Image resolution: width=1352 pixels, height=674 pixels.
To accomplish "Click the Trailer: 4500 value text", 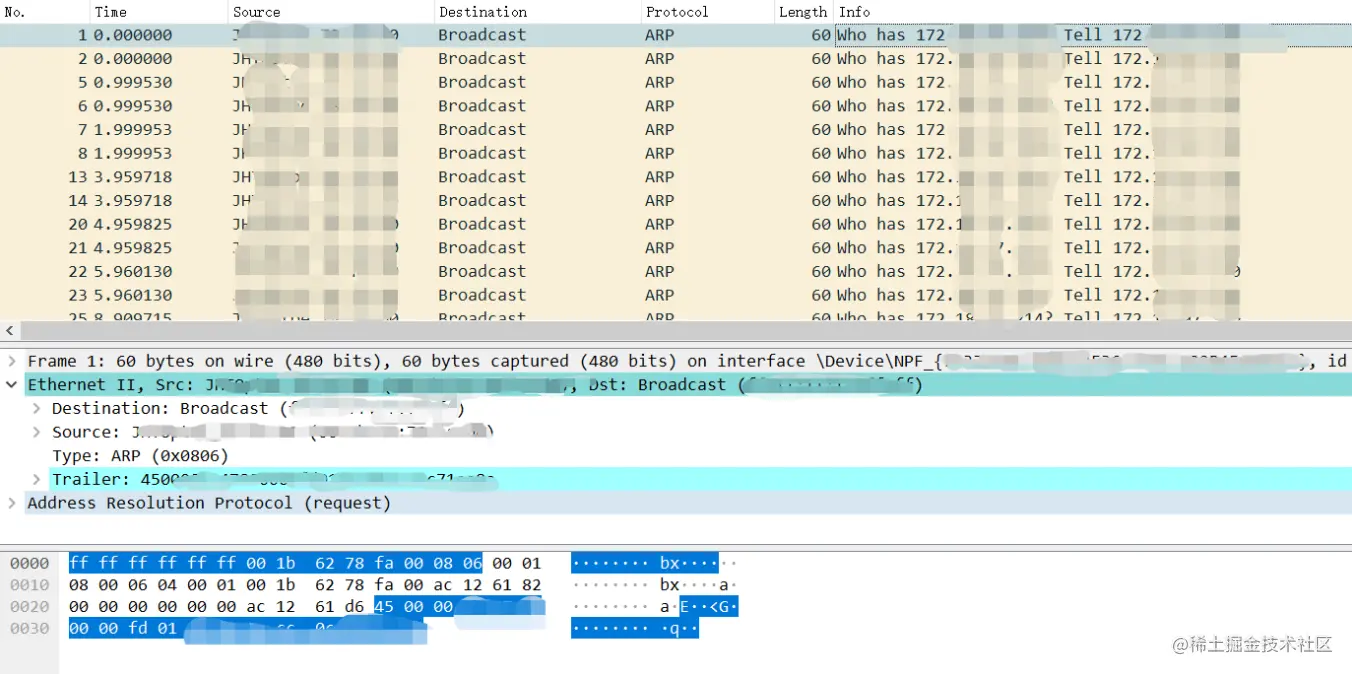I will click(x=275, y=479).
